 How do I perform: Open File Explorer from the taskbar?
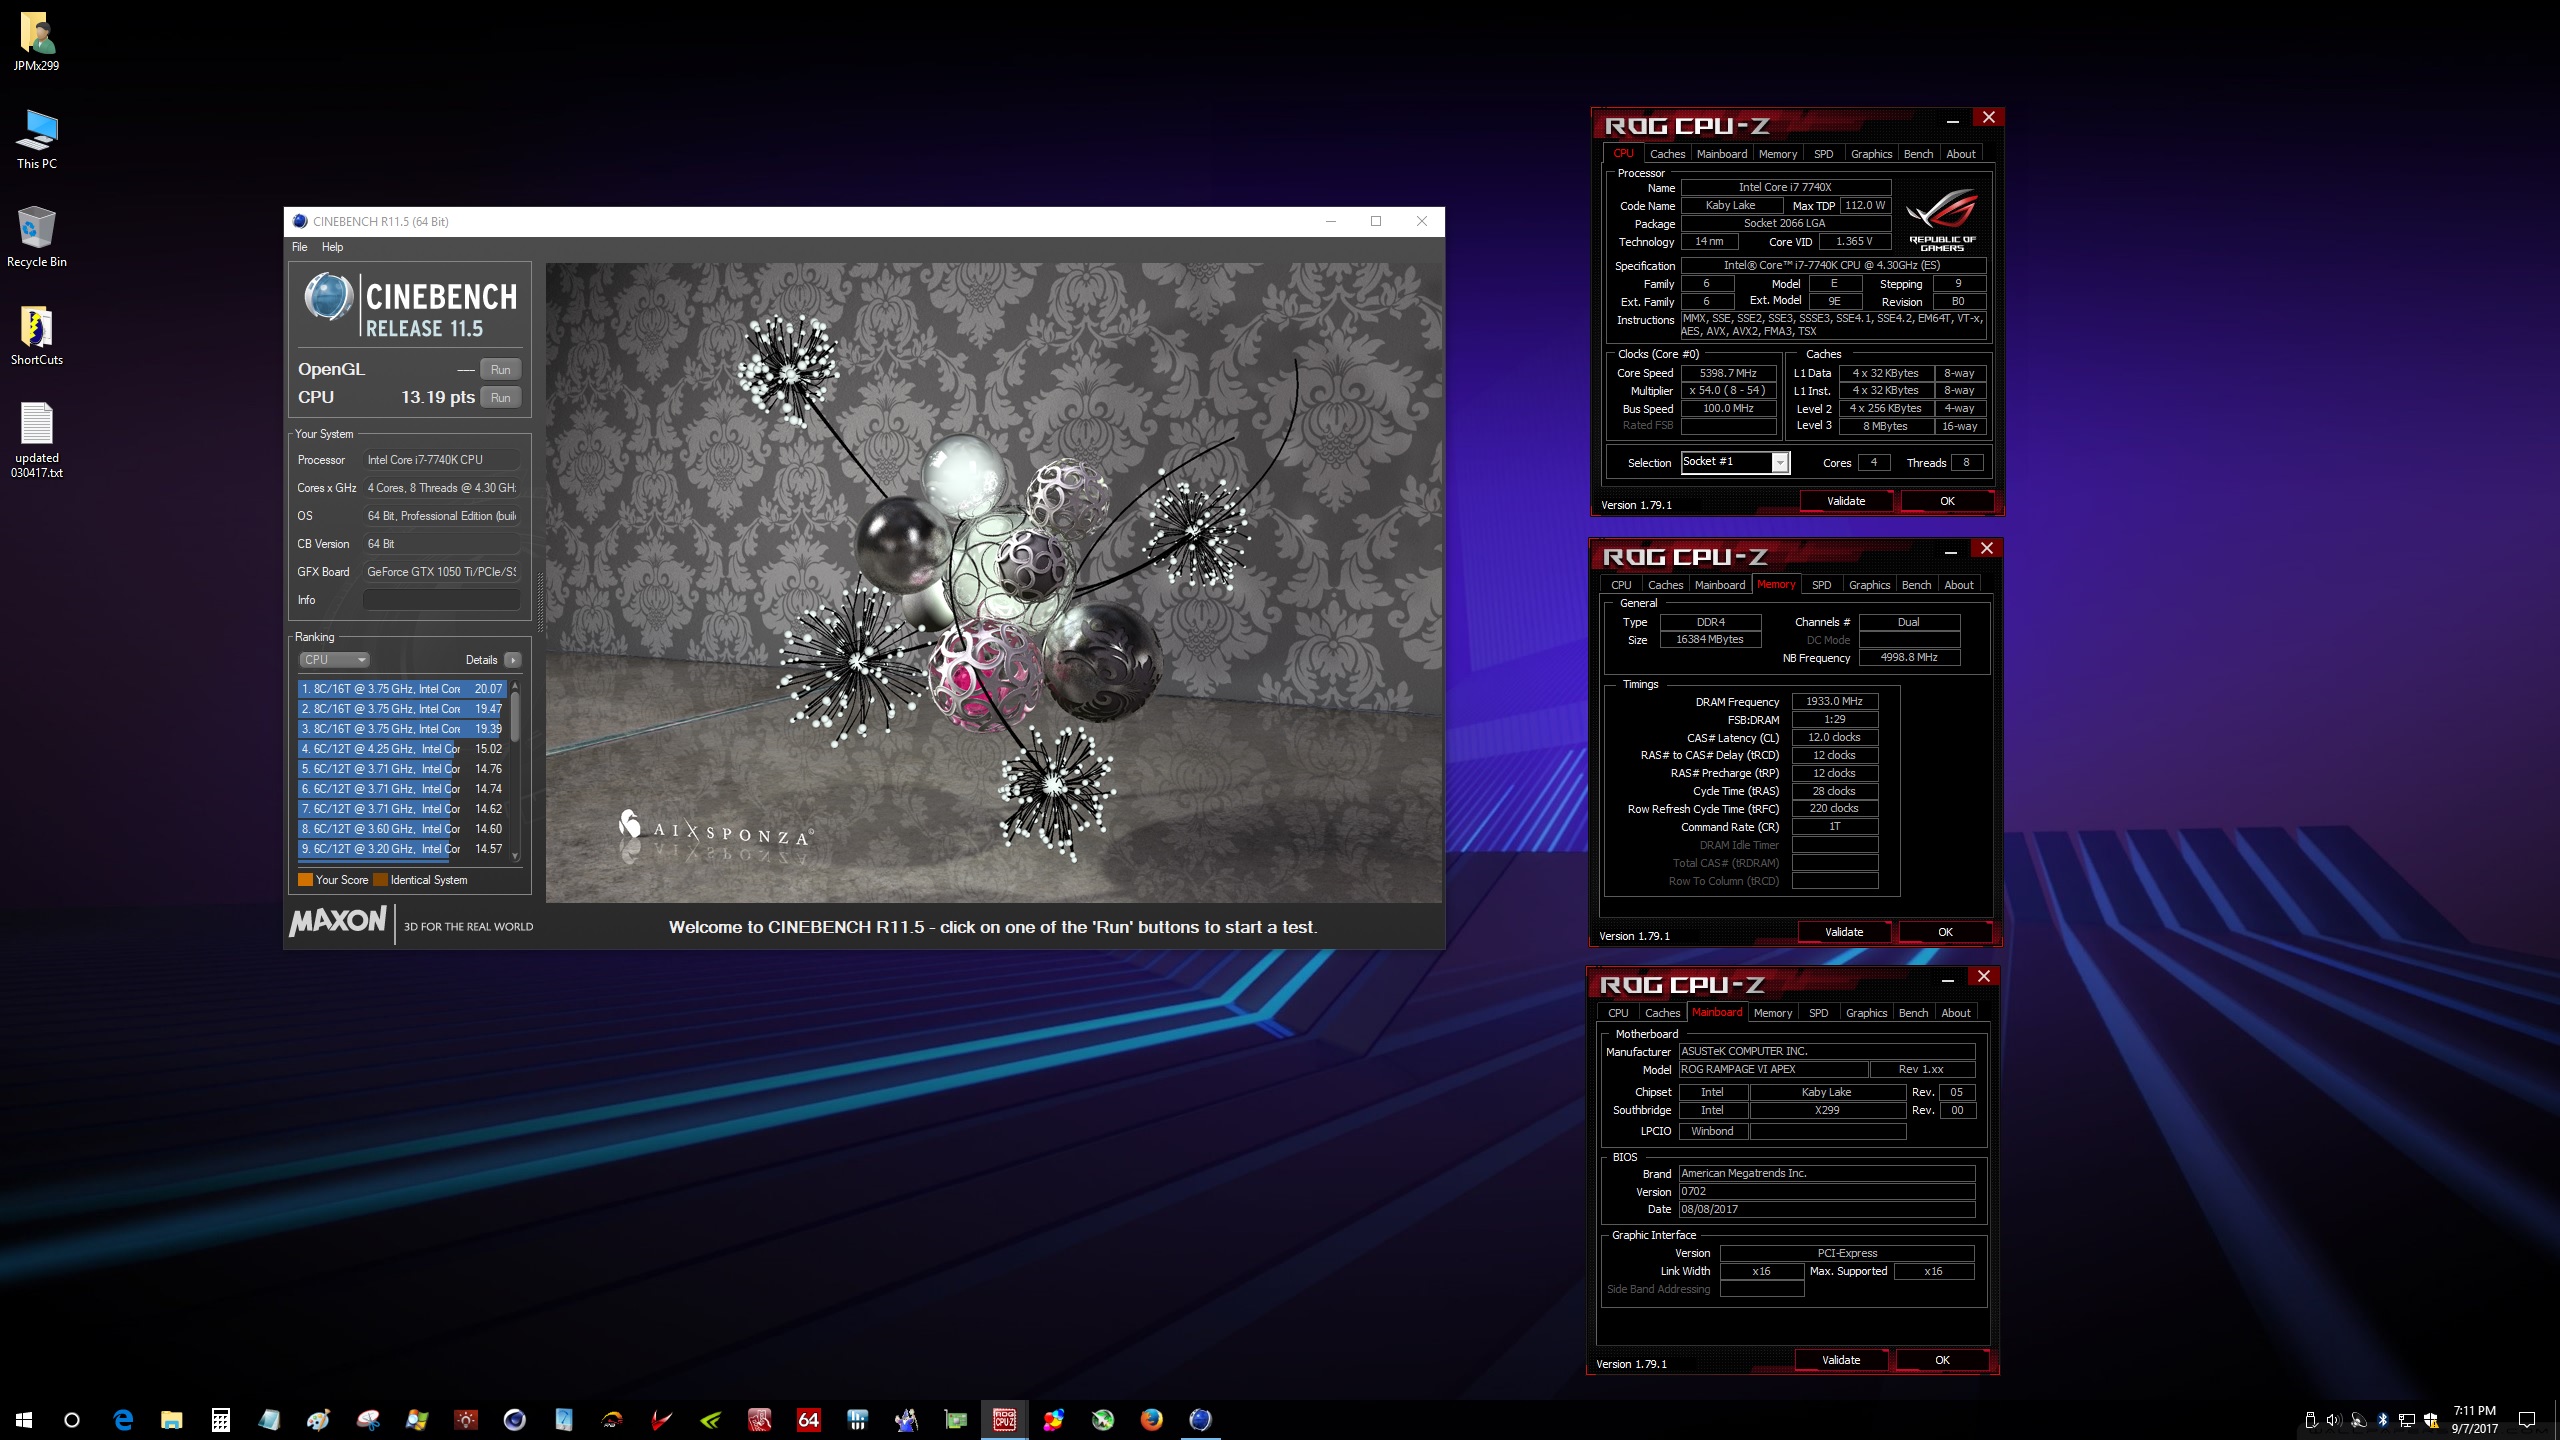172,1420
